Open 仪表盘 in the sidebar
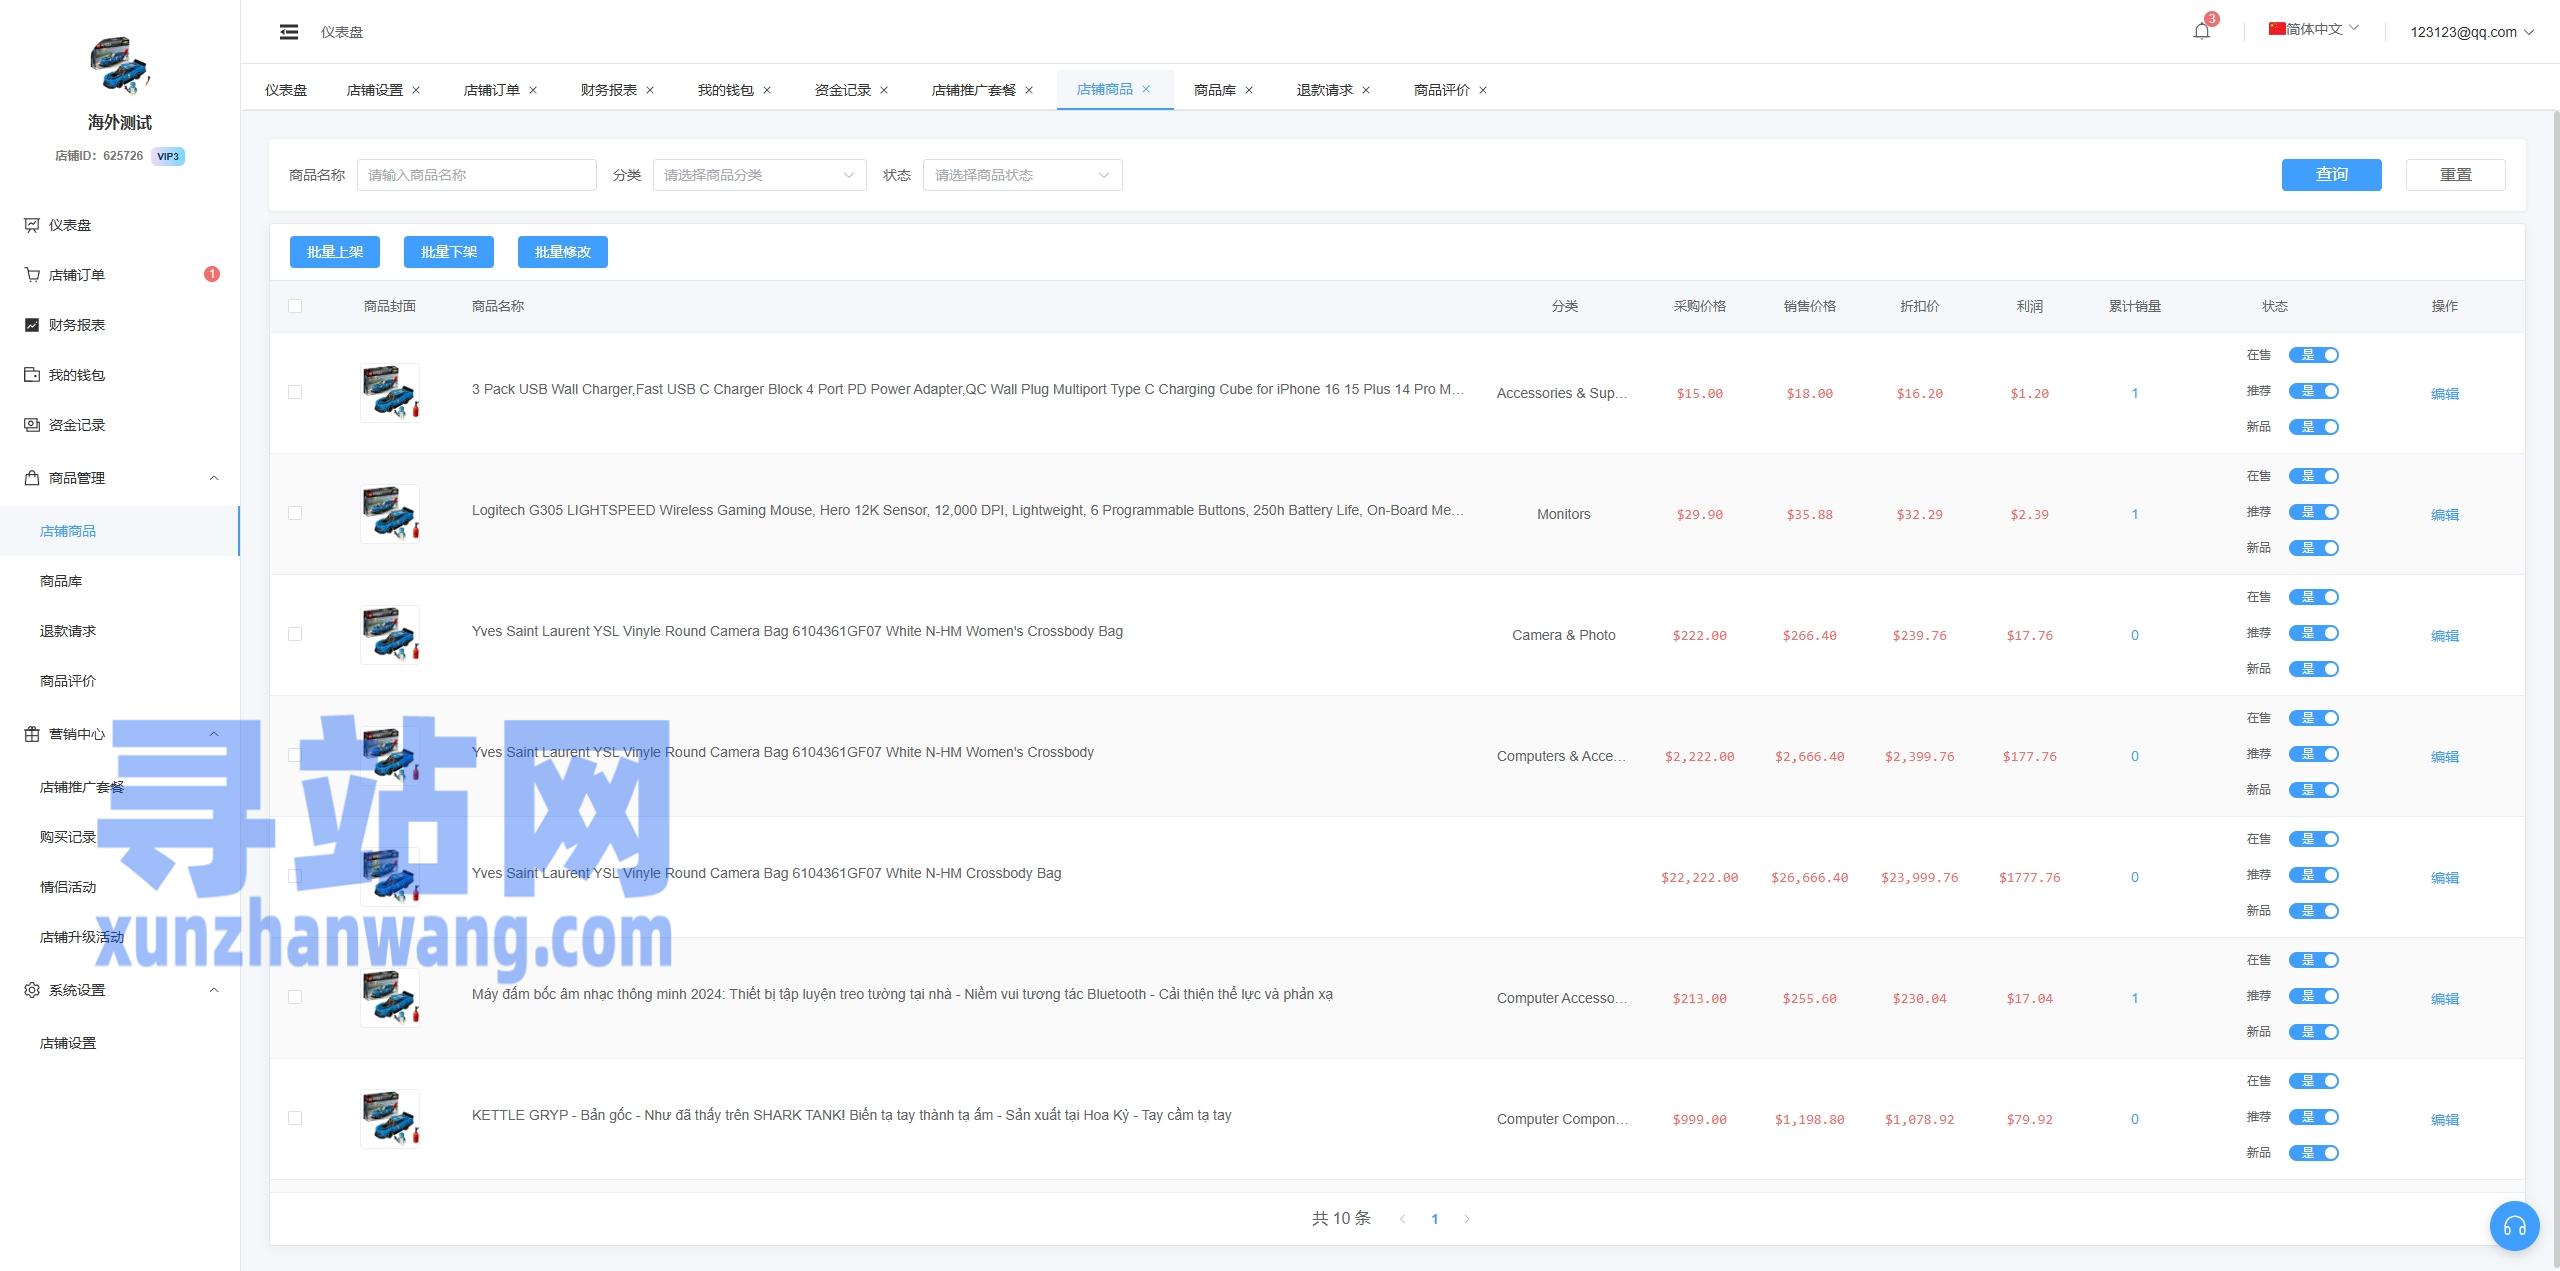Image resolution: width=2560 pixels, height=1271 pixels. (x=120, y=225)
